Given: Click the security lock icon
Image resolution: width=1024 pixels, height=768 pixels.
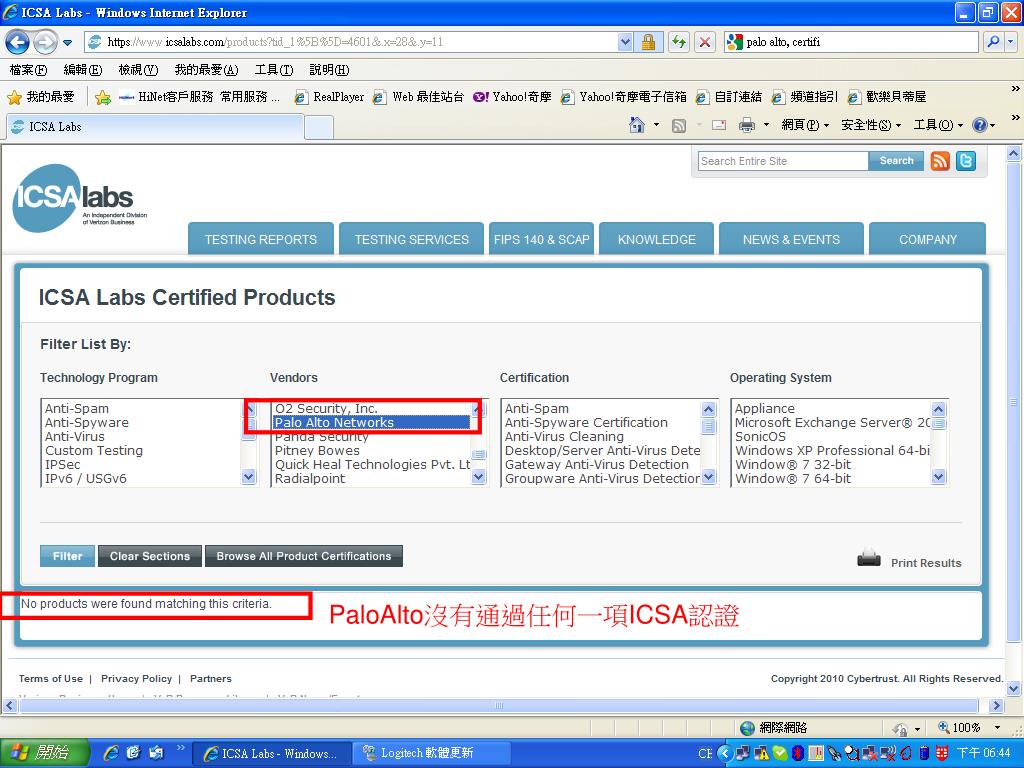Looking at the screenshot, I should (648, 42).
